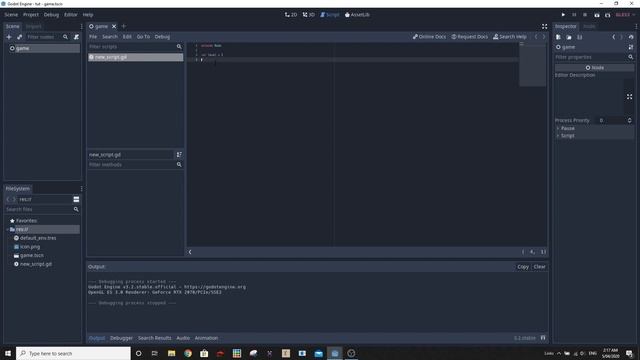Click the Node category header
640x360 pixels.
[594, 68]
